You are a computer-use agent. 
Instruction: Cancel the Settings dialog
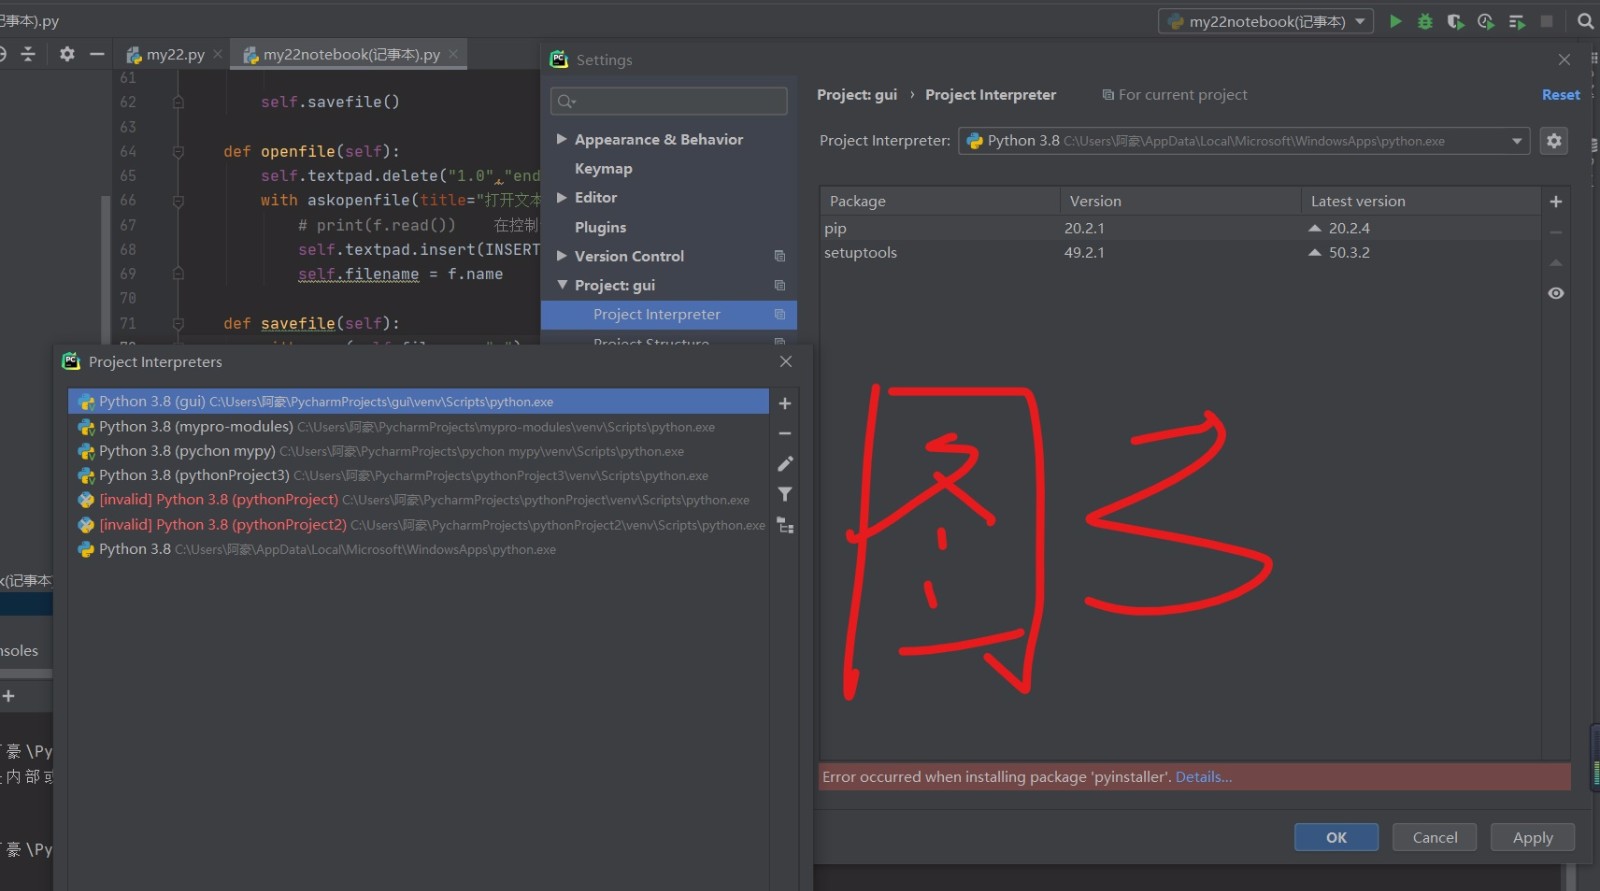tap(1434, 837)
